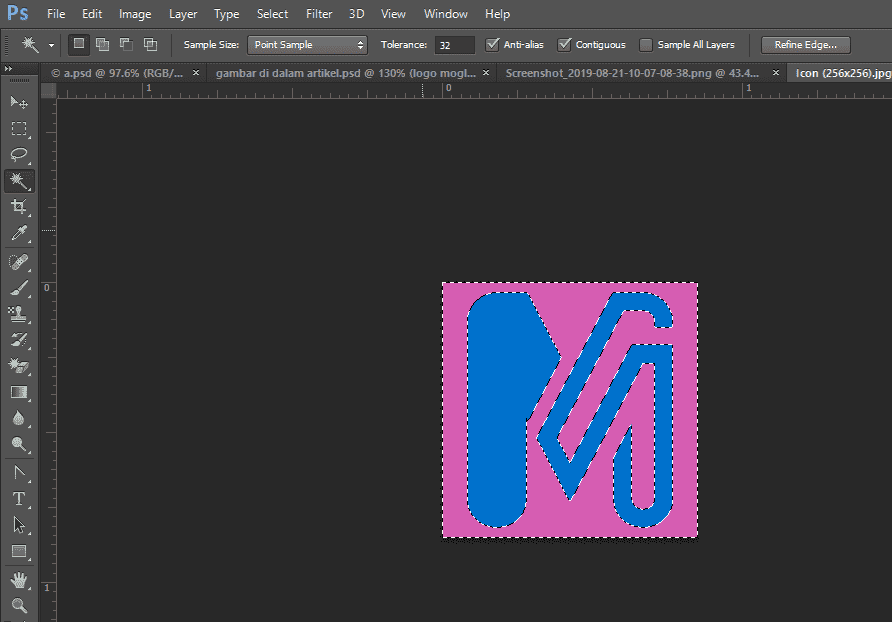The image size is (892, 622).
Task: Select the Path Selection tool
Action: coord(19,525)
